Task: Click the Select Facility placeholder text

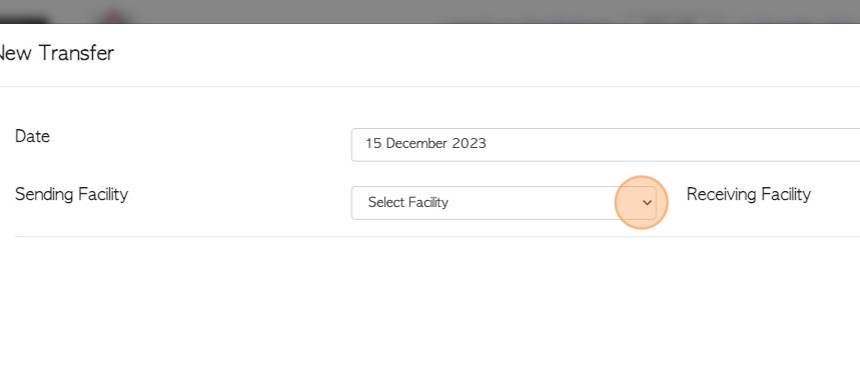Action: tap(408, 202)
